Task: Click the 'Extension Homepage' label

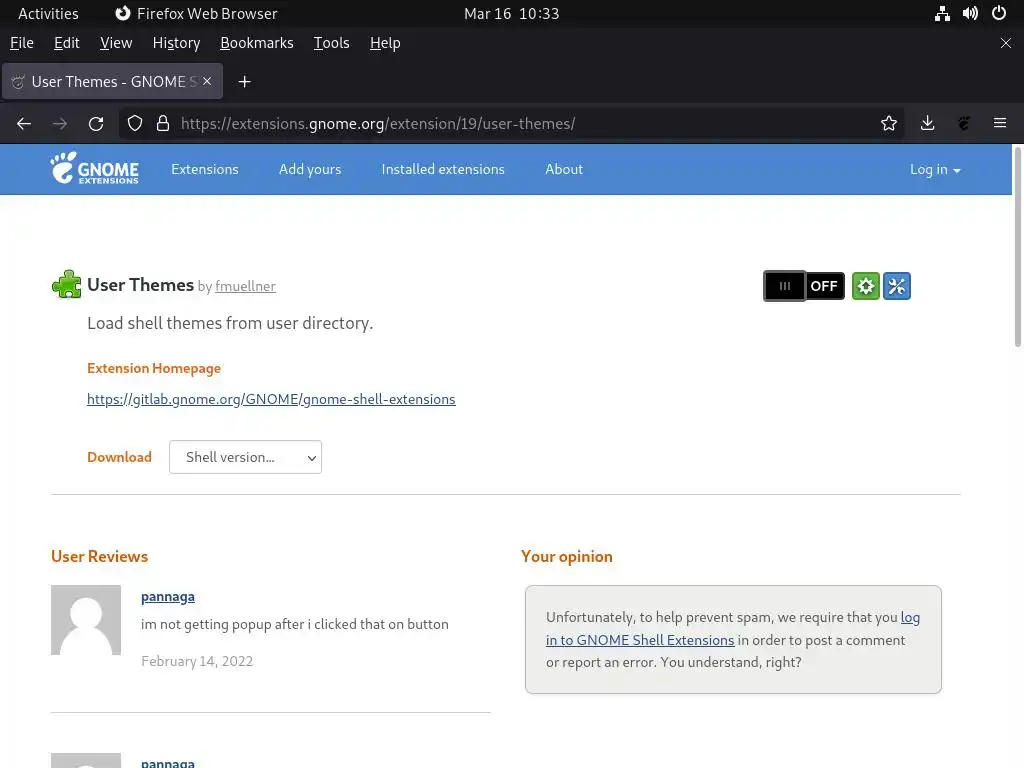Action: tap(154, 368)
